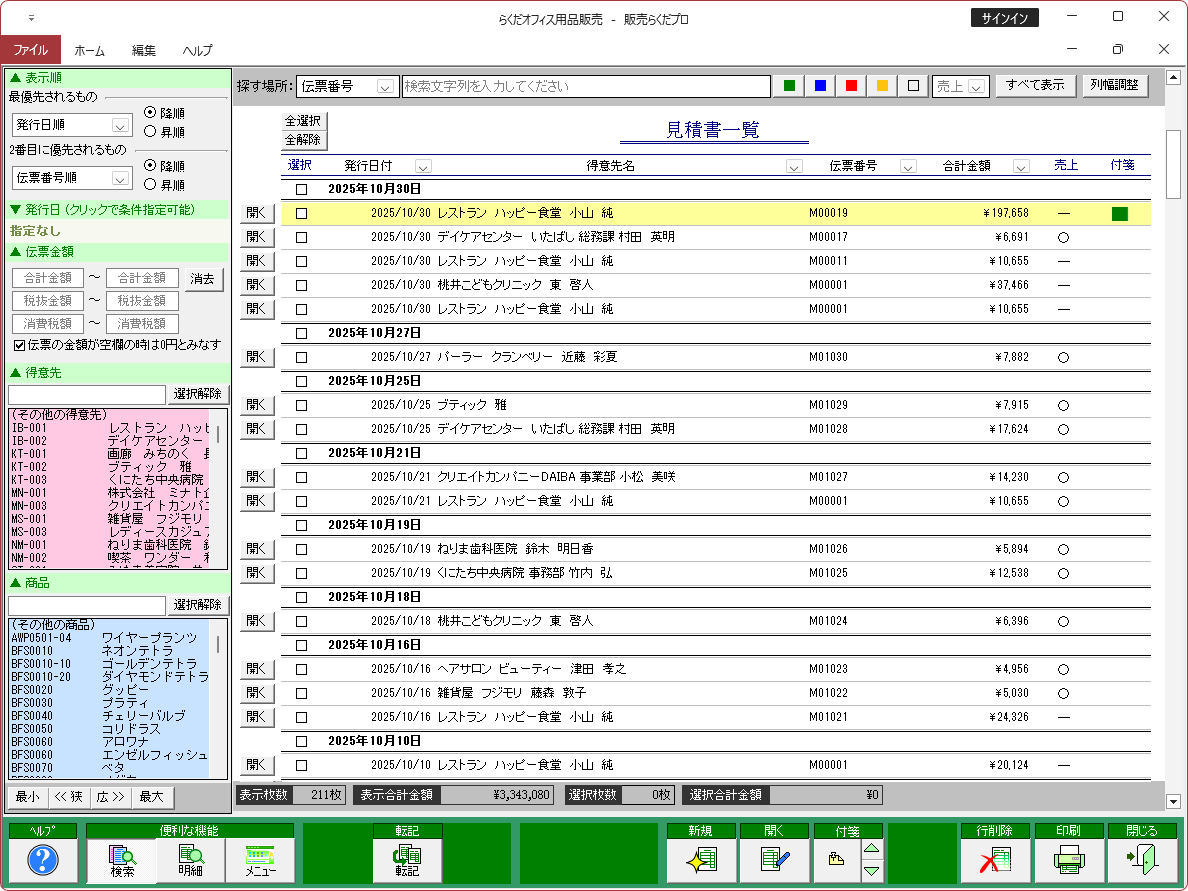Open the 合計金額 column filter dropdown
Image resolution: width=1188 pixels, height=891 pixels.
coord(1021,166)
